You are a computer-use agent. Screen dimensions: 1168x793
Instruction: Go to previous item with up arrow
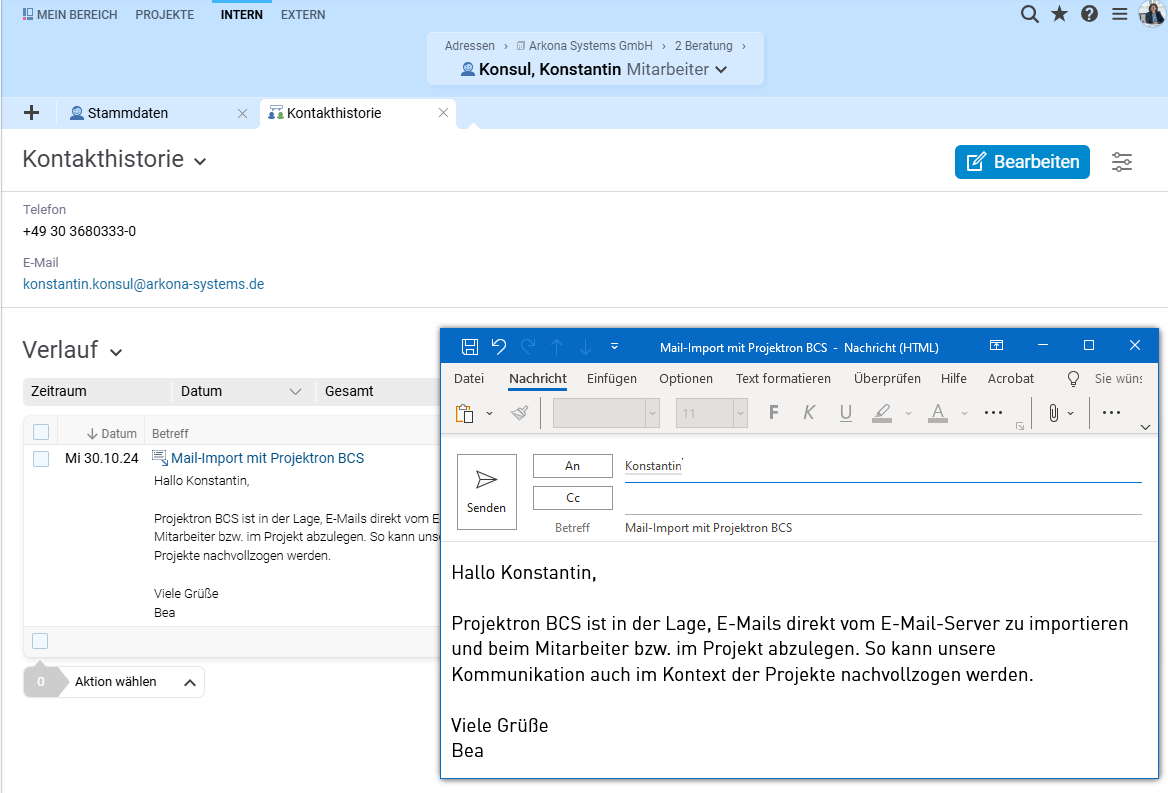coord(556,346)
